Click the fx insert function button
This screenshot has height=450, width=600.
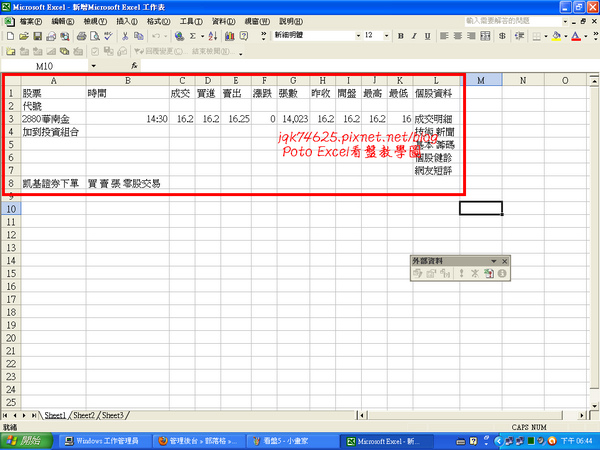134,66
